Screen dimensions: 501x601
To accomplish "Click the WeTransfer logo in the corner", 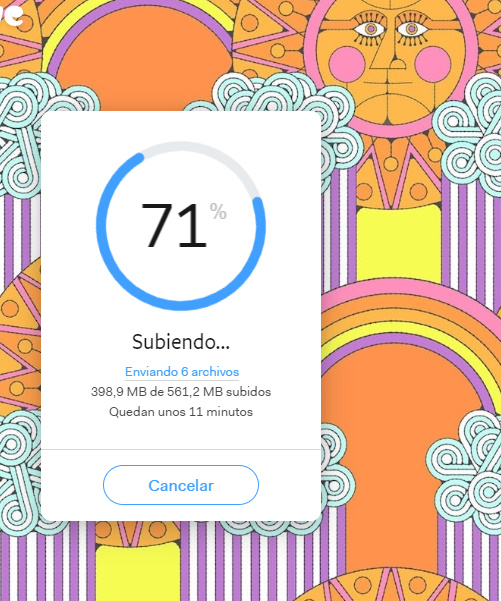I will click(10, 13).
